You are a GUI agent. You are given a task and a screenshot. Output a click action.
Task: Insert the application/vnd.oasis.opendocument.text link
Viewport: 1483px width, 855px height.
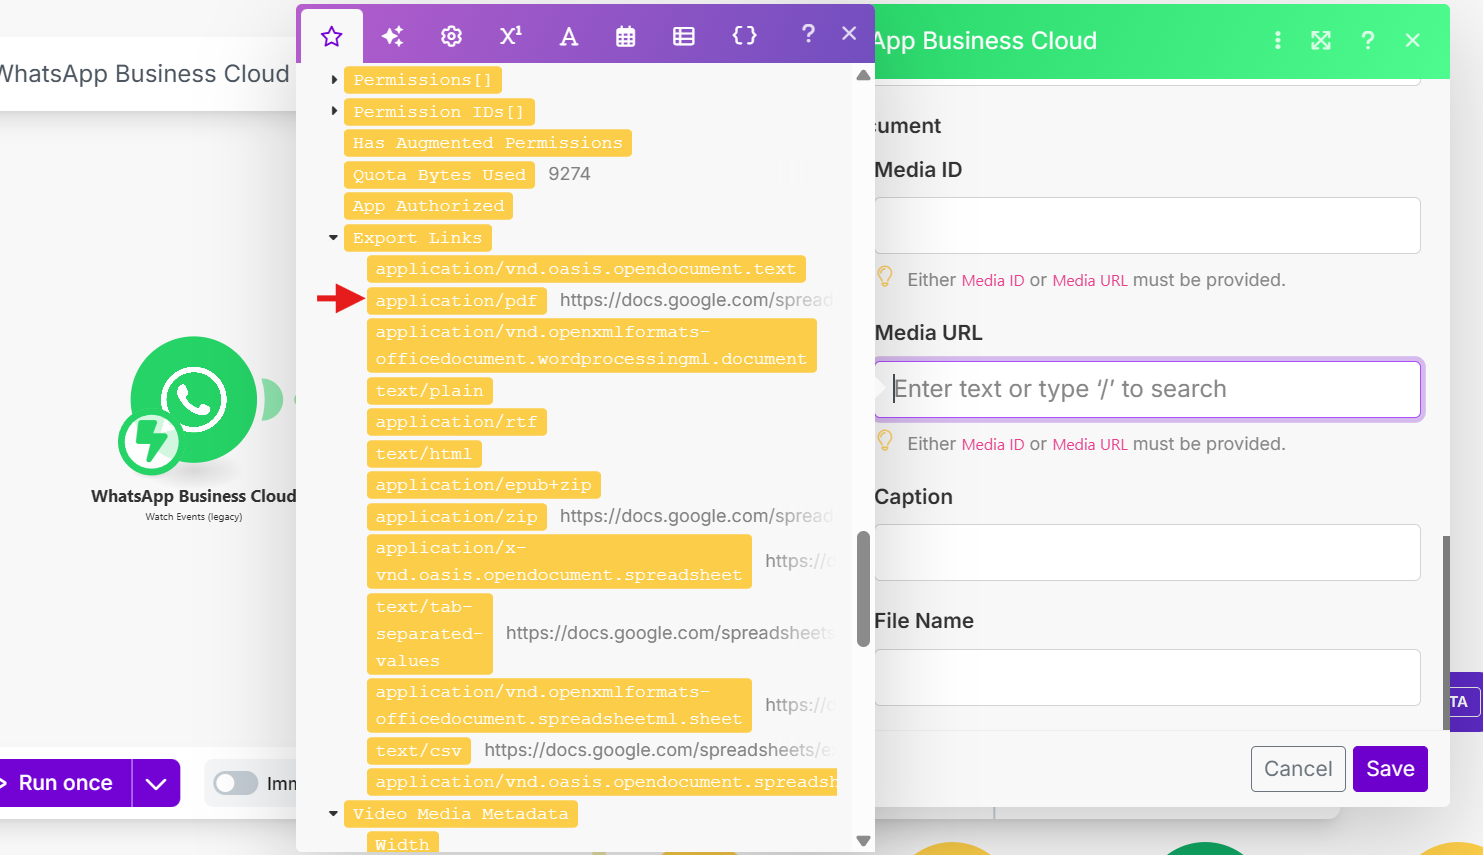coord(586,269)
